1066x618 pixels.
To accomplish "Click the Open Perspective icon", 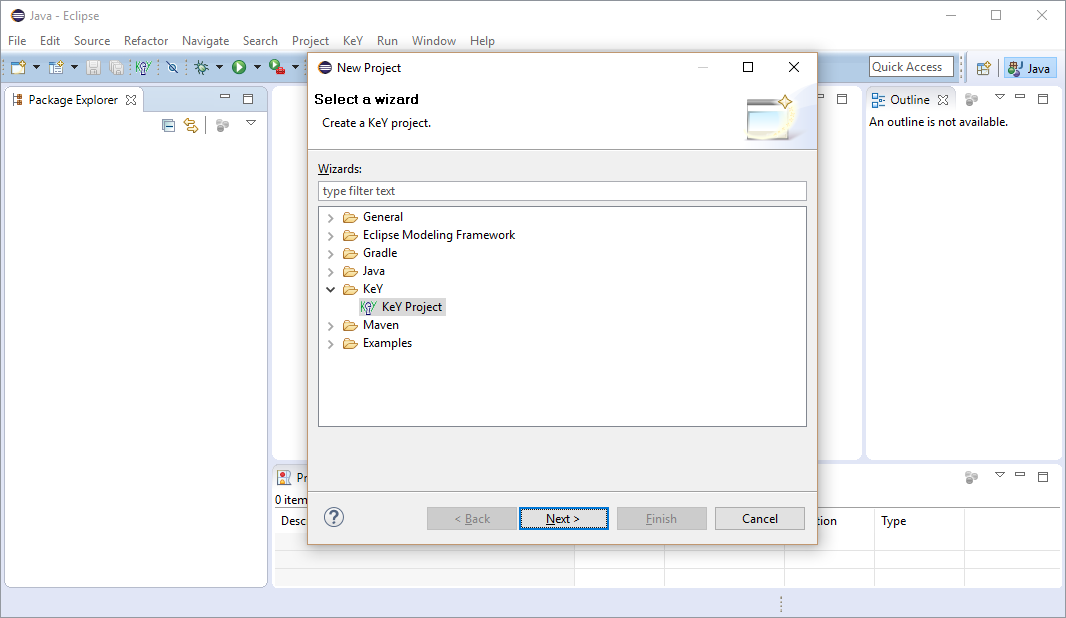I will tap(983, 68).
